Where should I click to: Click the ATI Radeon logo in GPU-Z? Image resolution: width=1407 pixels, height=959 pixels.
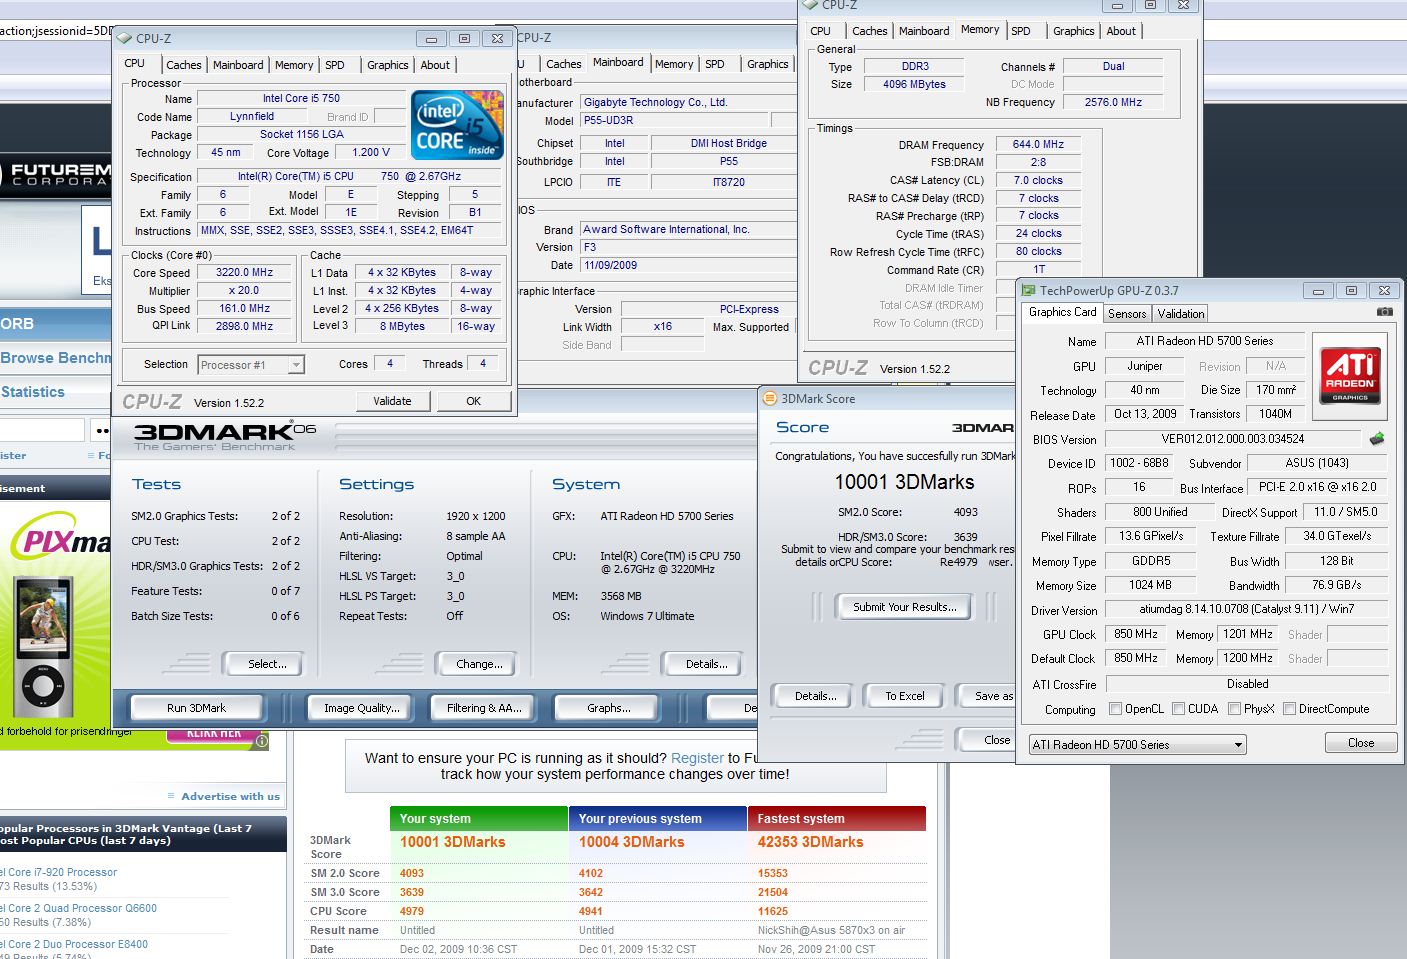1350,376
